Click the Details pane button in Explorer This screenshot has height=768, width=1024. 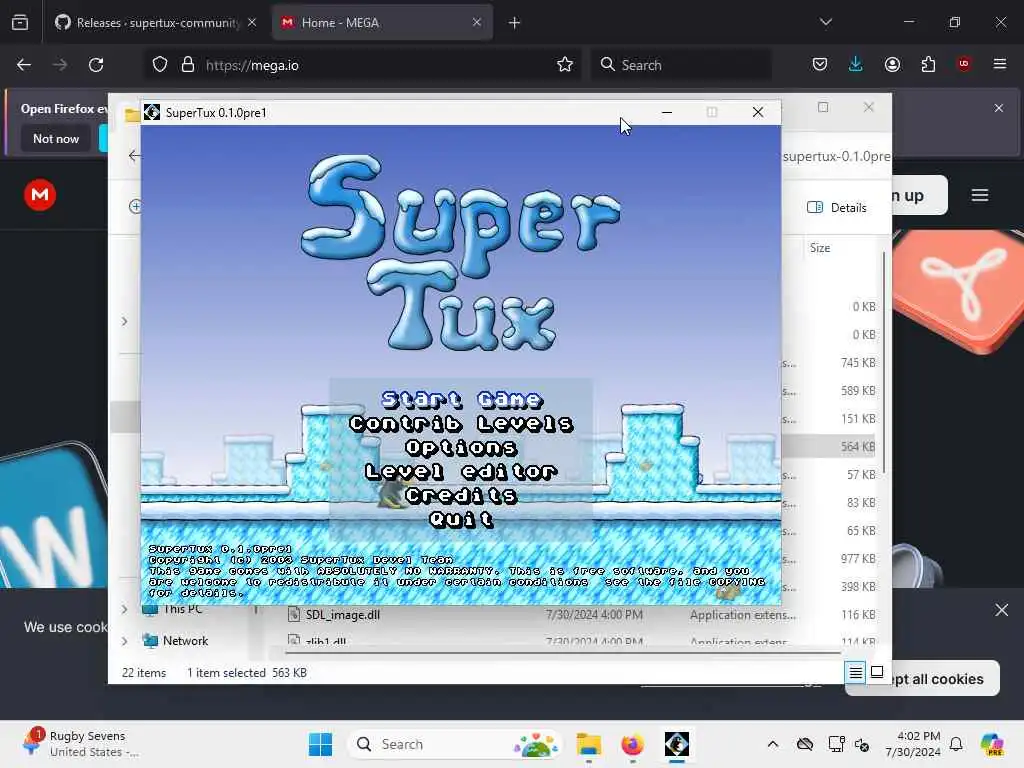click(x=837, y=208)
